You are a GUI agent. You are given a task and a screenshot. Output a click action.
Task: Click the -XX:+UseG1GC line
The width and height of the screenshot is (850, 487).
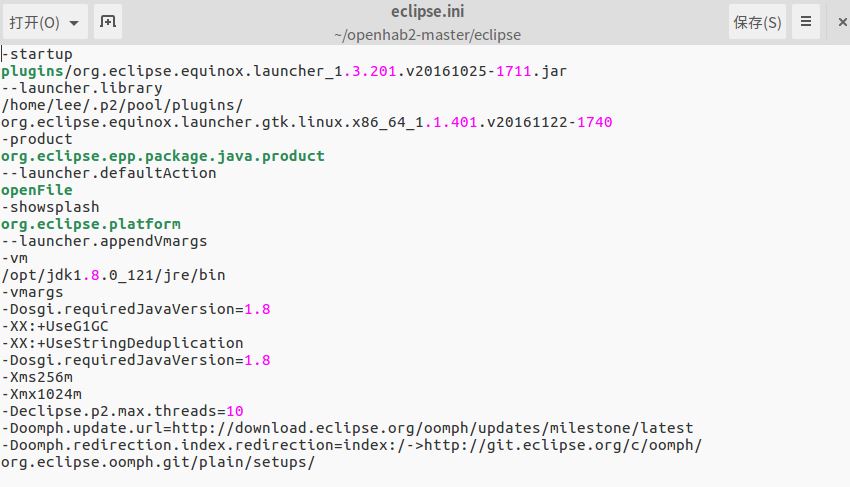(x=55, y=326)
